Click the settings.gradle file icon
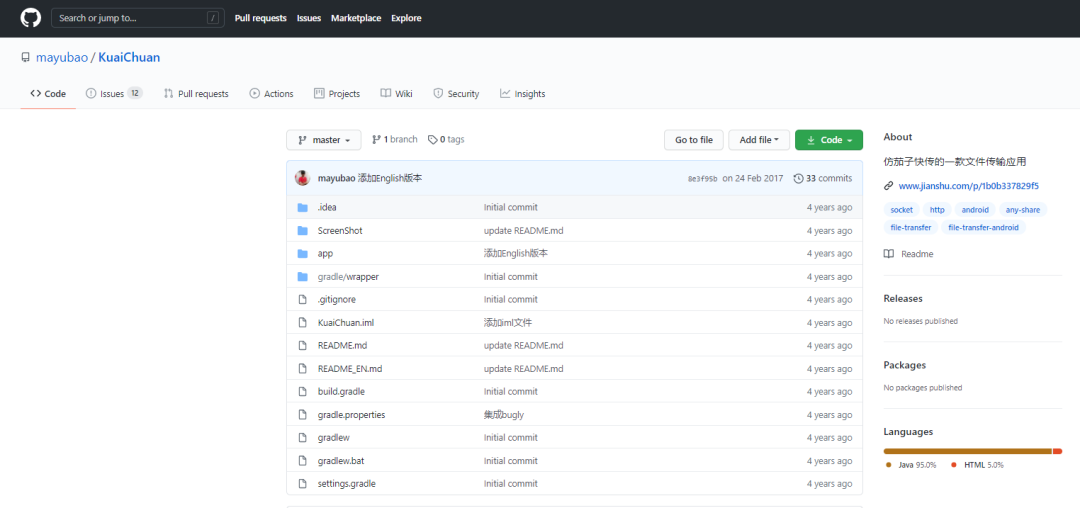Image resolution: width=1080 pixels, height=508 pixels. click(302, 484)
